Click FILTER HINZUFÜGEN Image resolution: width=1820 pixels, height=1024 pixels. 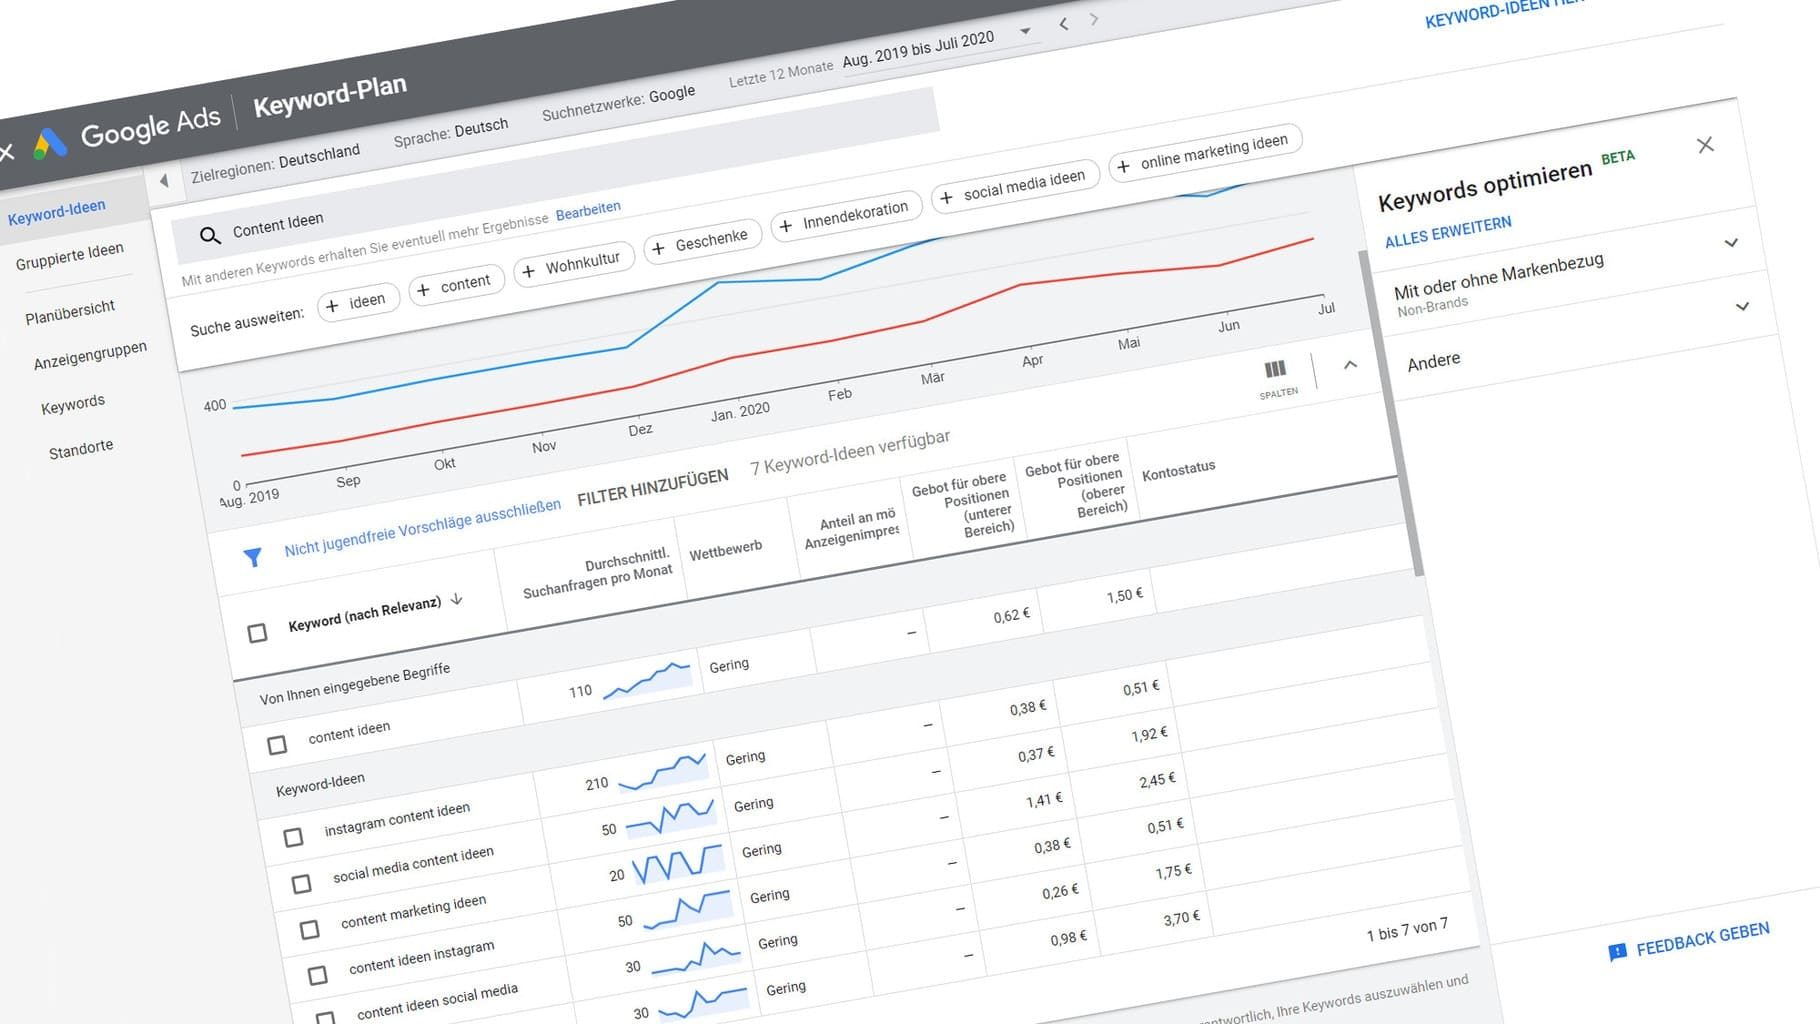[x=652, y=487]
